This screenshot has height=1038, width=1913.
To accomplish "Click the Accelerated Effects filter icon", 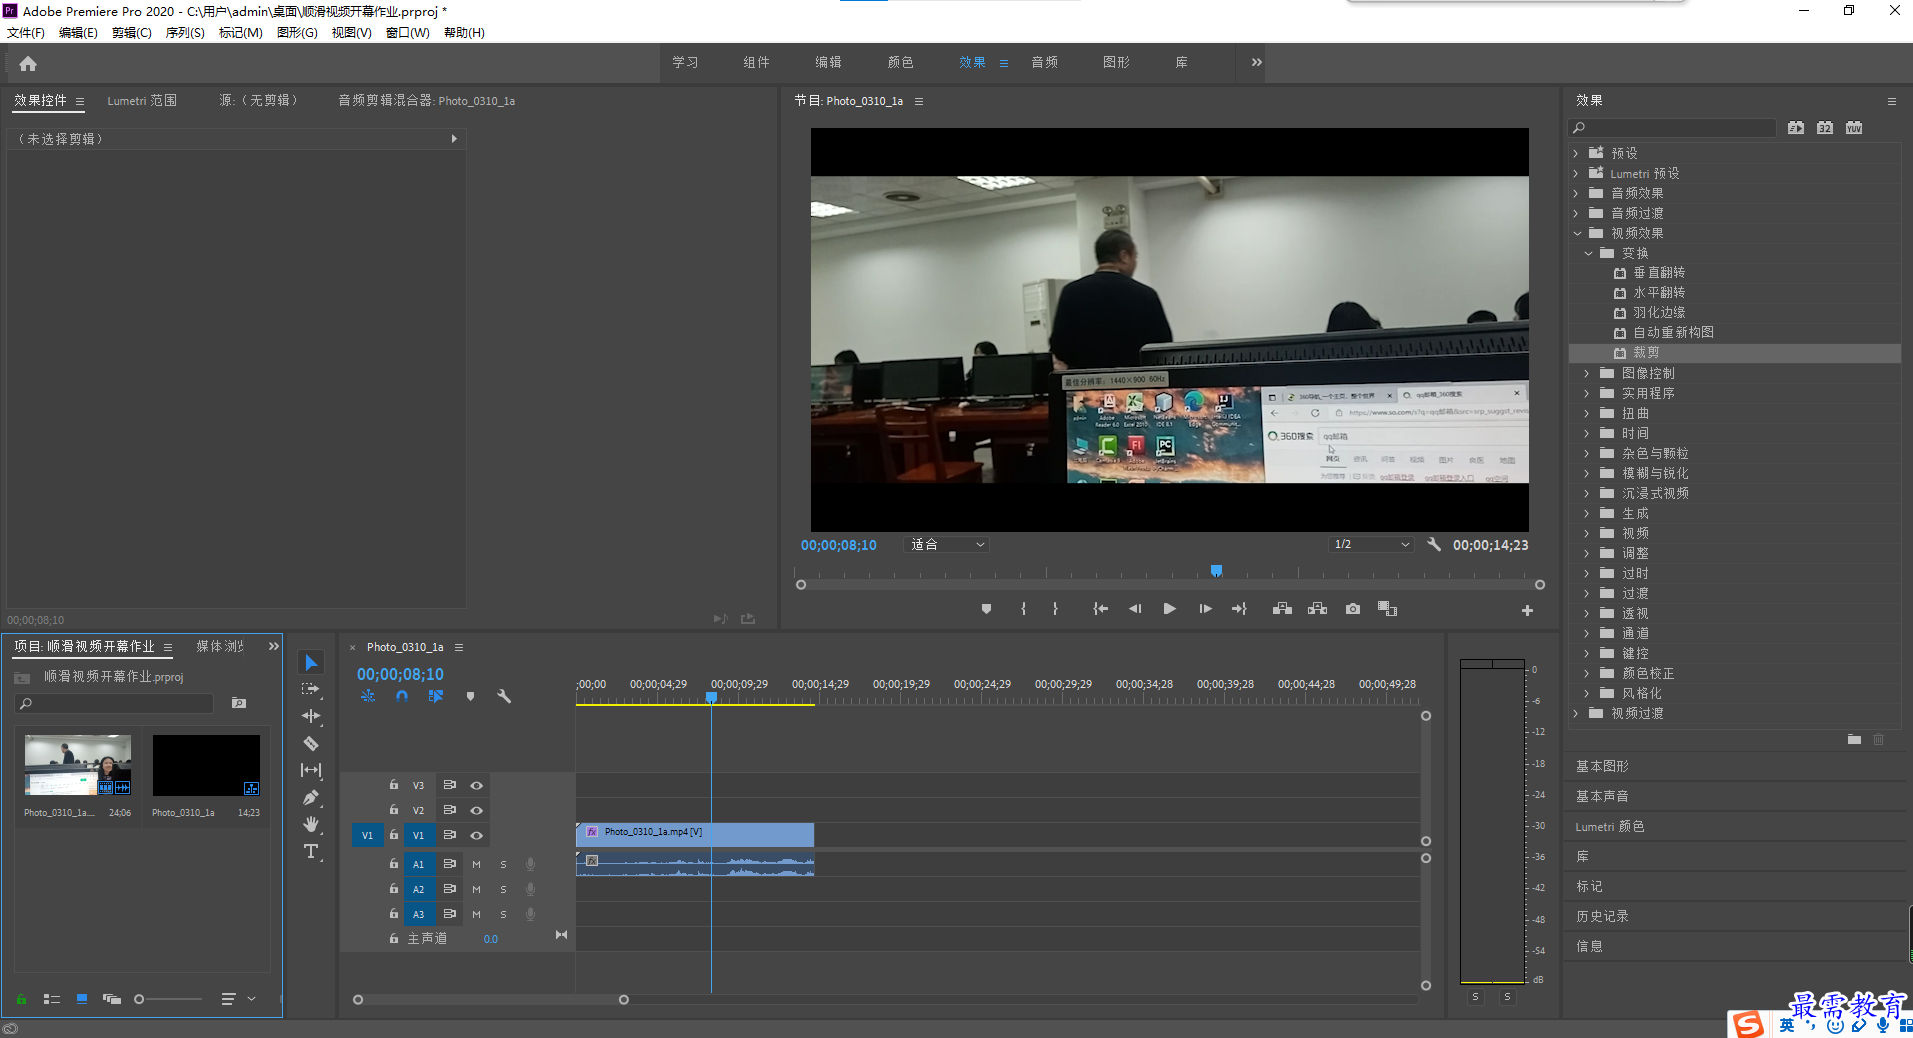I will (1796, 128).
